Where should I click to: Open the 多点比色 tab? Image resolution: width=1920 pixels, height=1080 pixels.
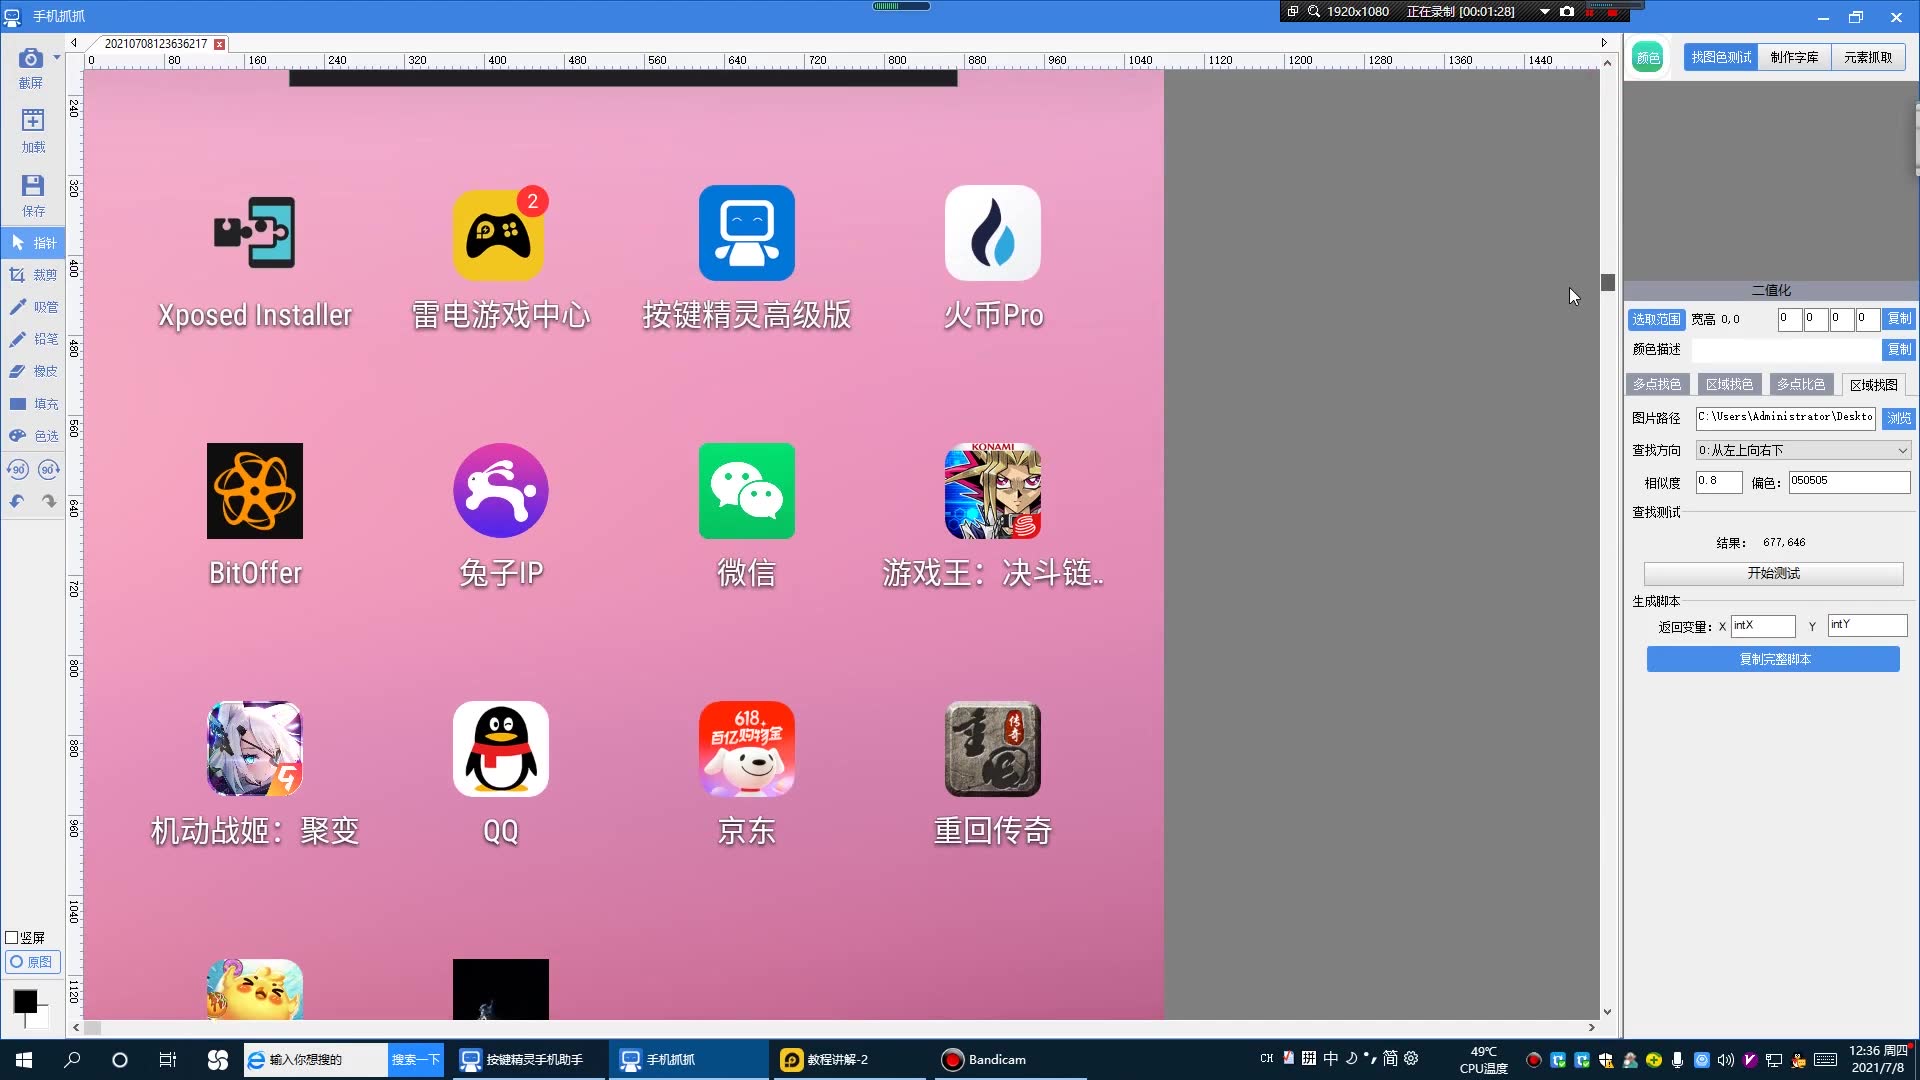(1801, 384)
